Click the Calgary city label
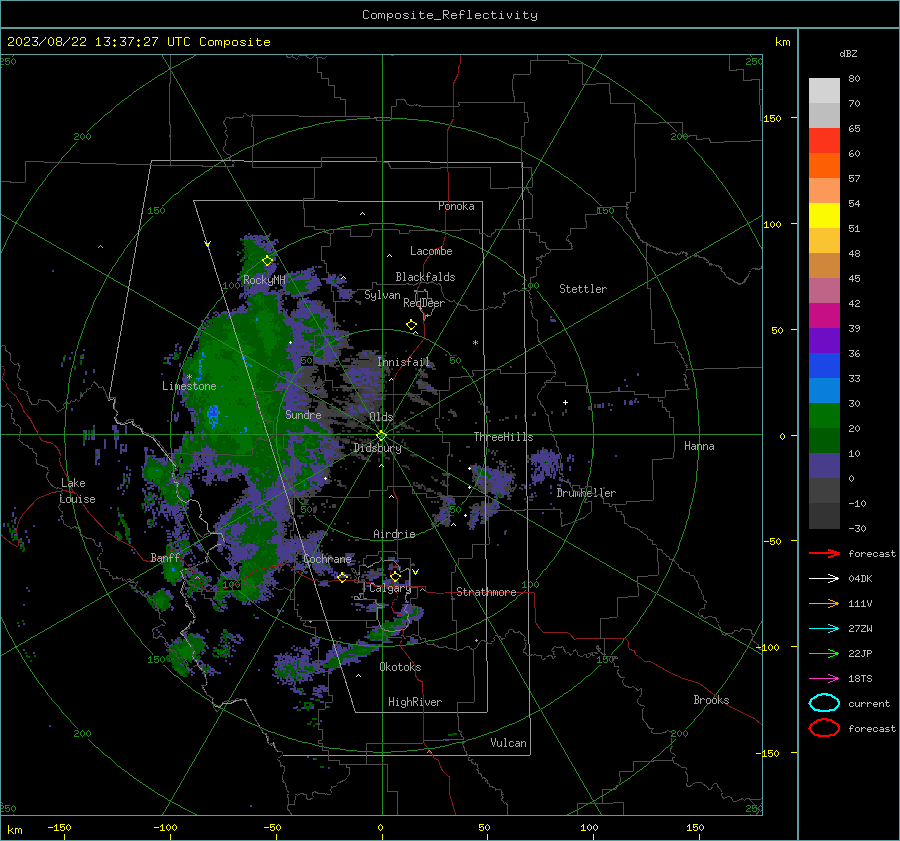This screenshot has width=900, height=841. [390, 588]
